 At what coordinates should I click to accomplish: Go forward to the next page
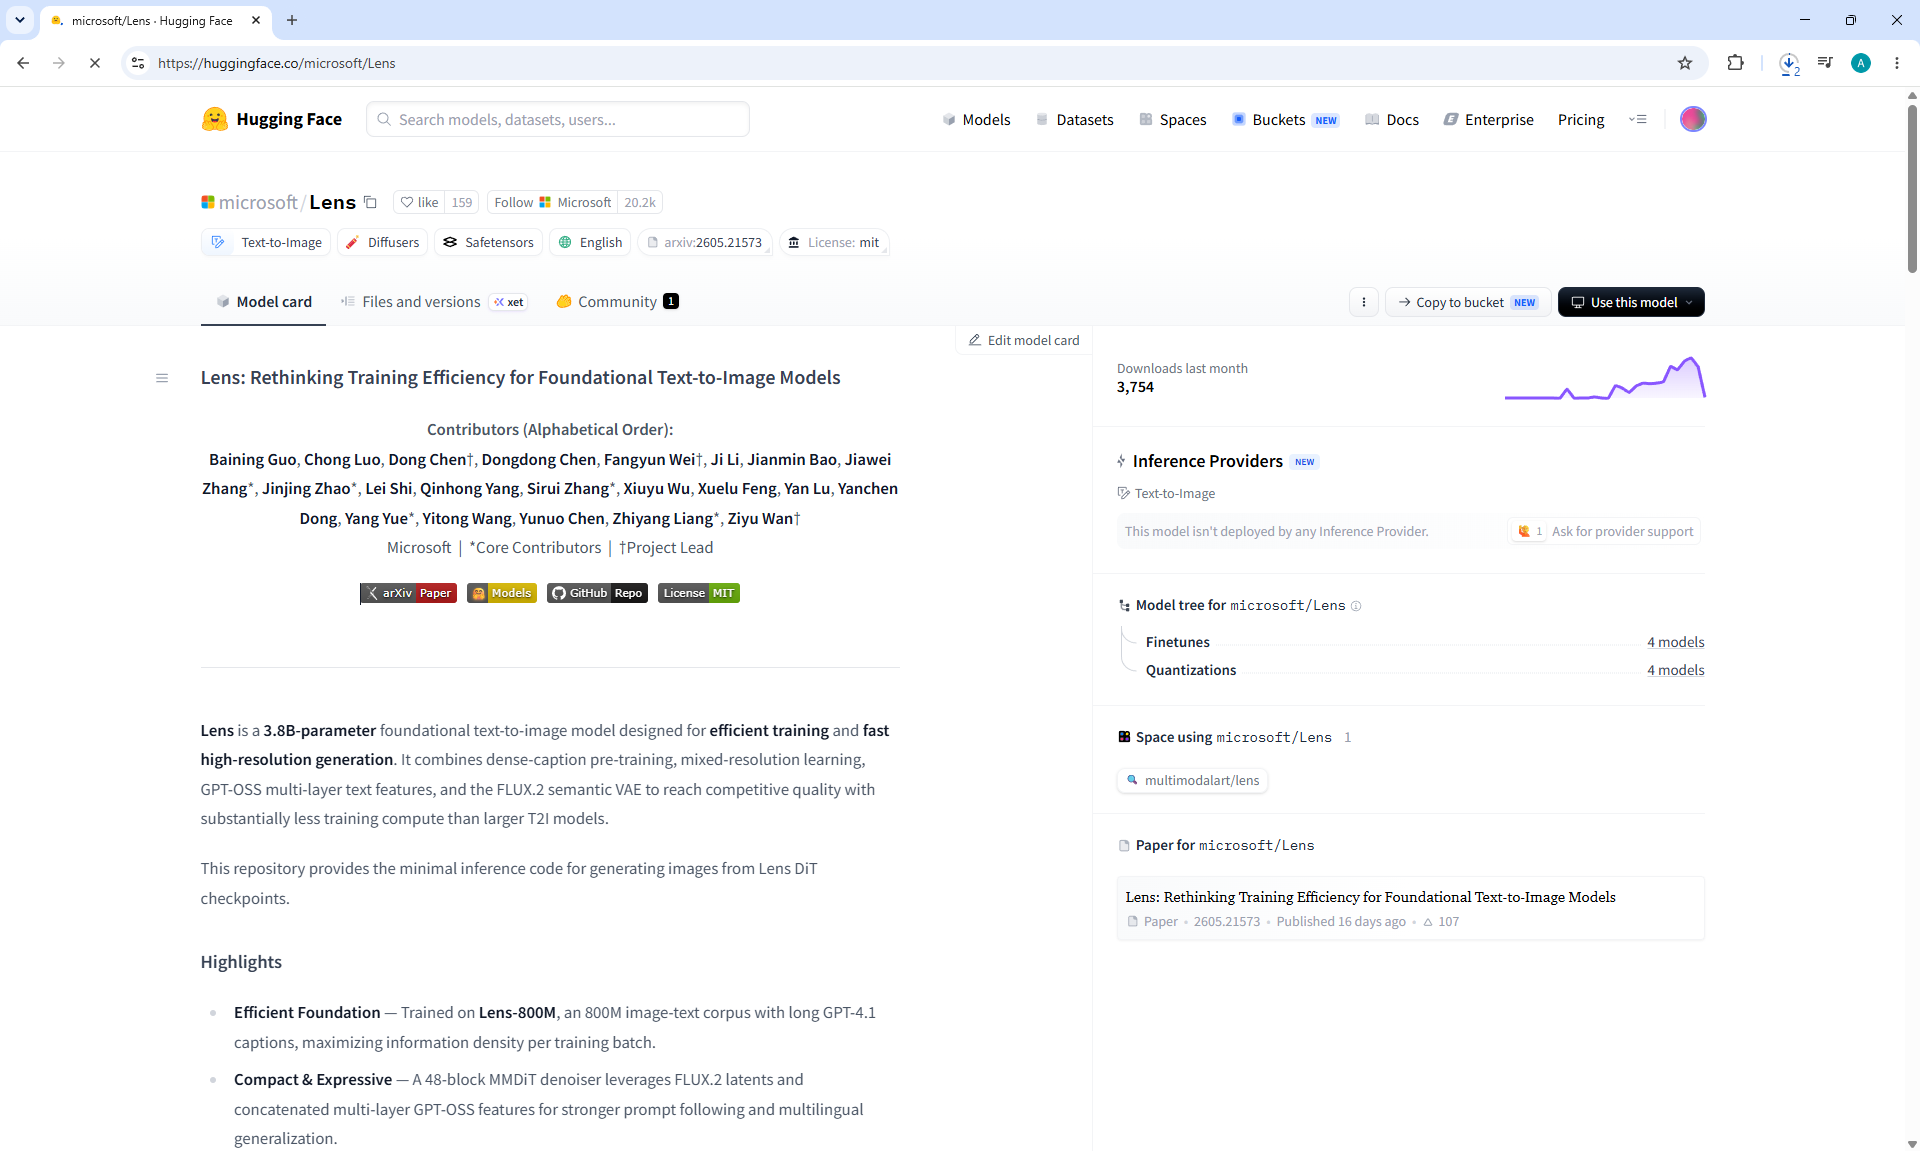59,63
